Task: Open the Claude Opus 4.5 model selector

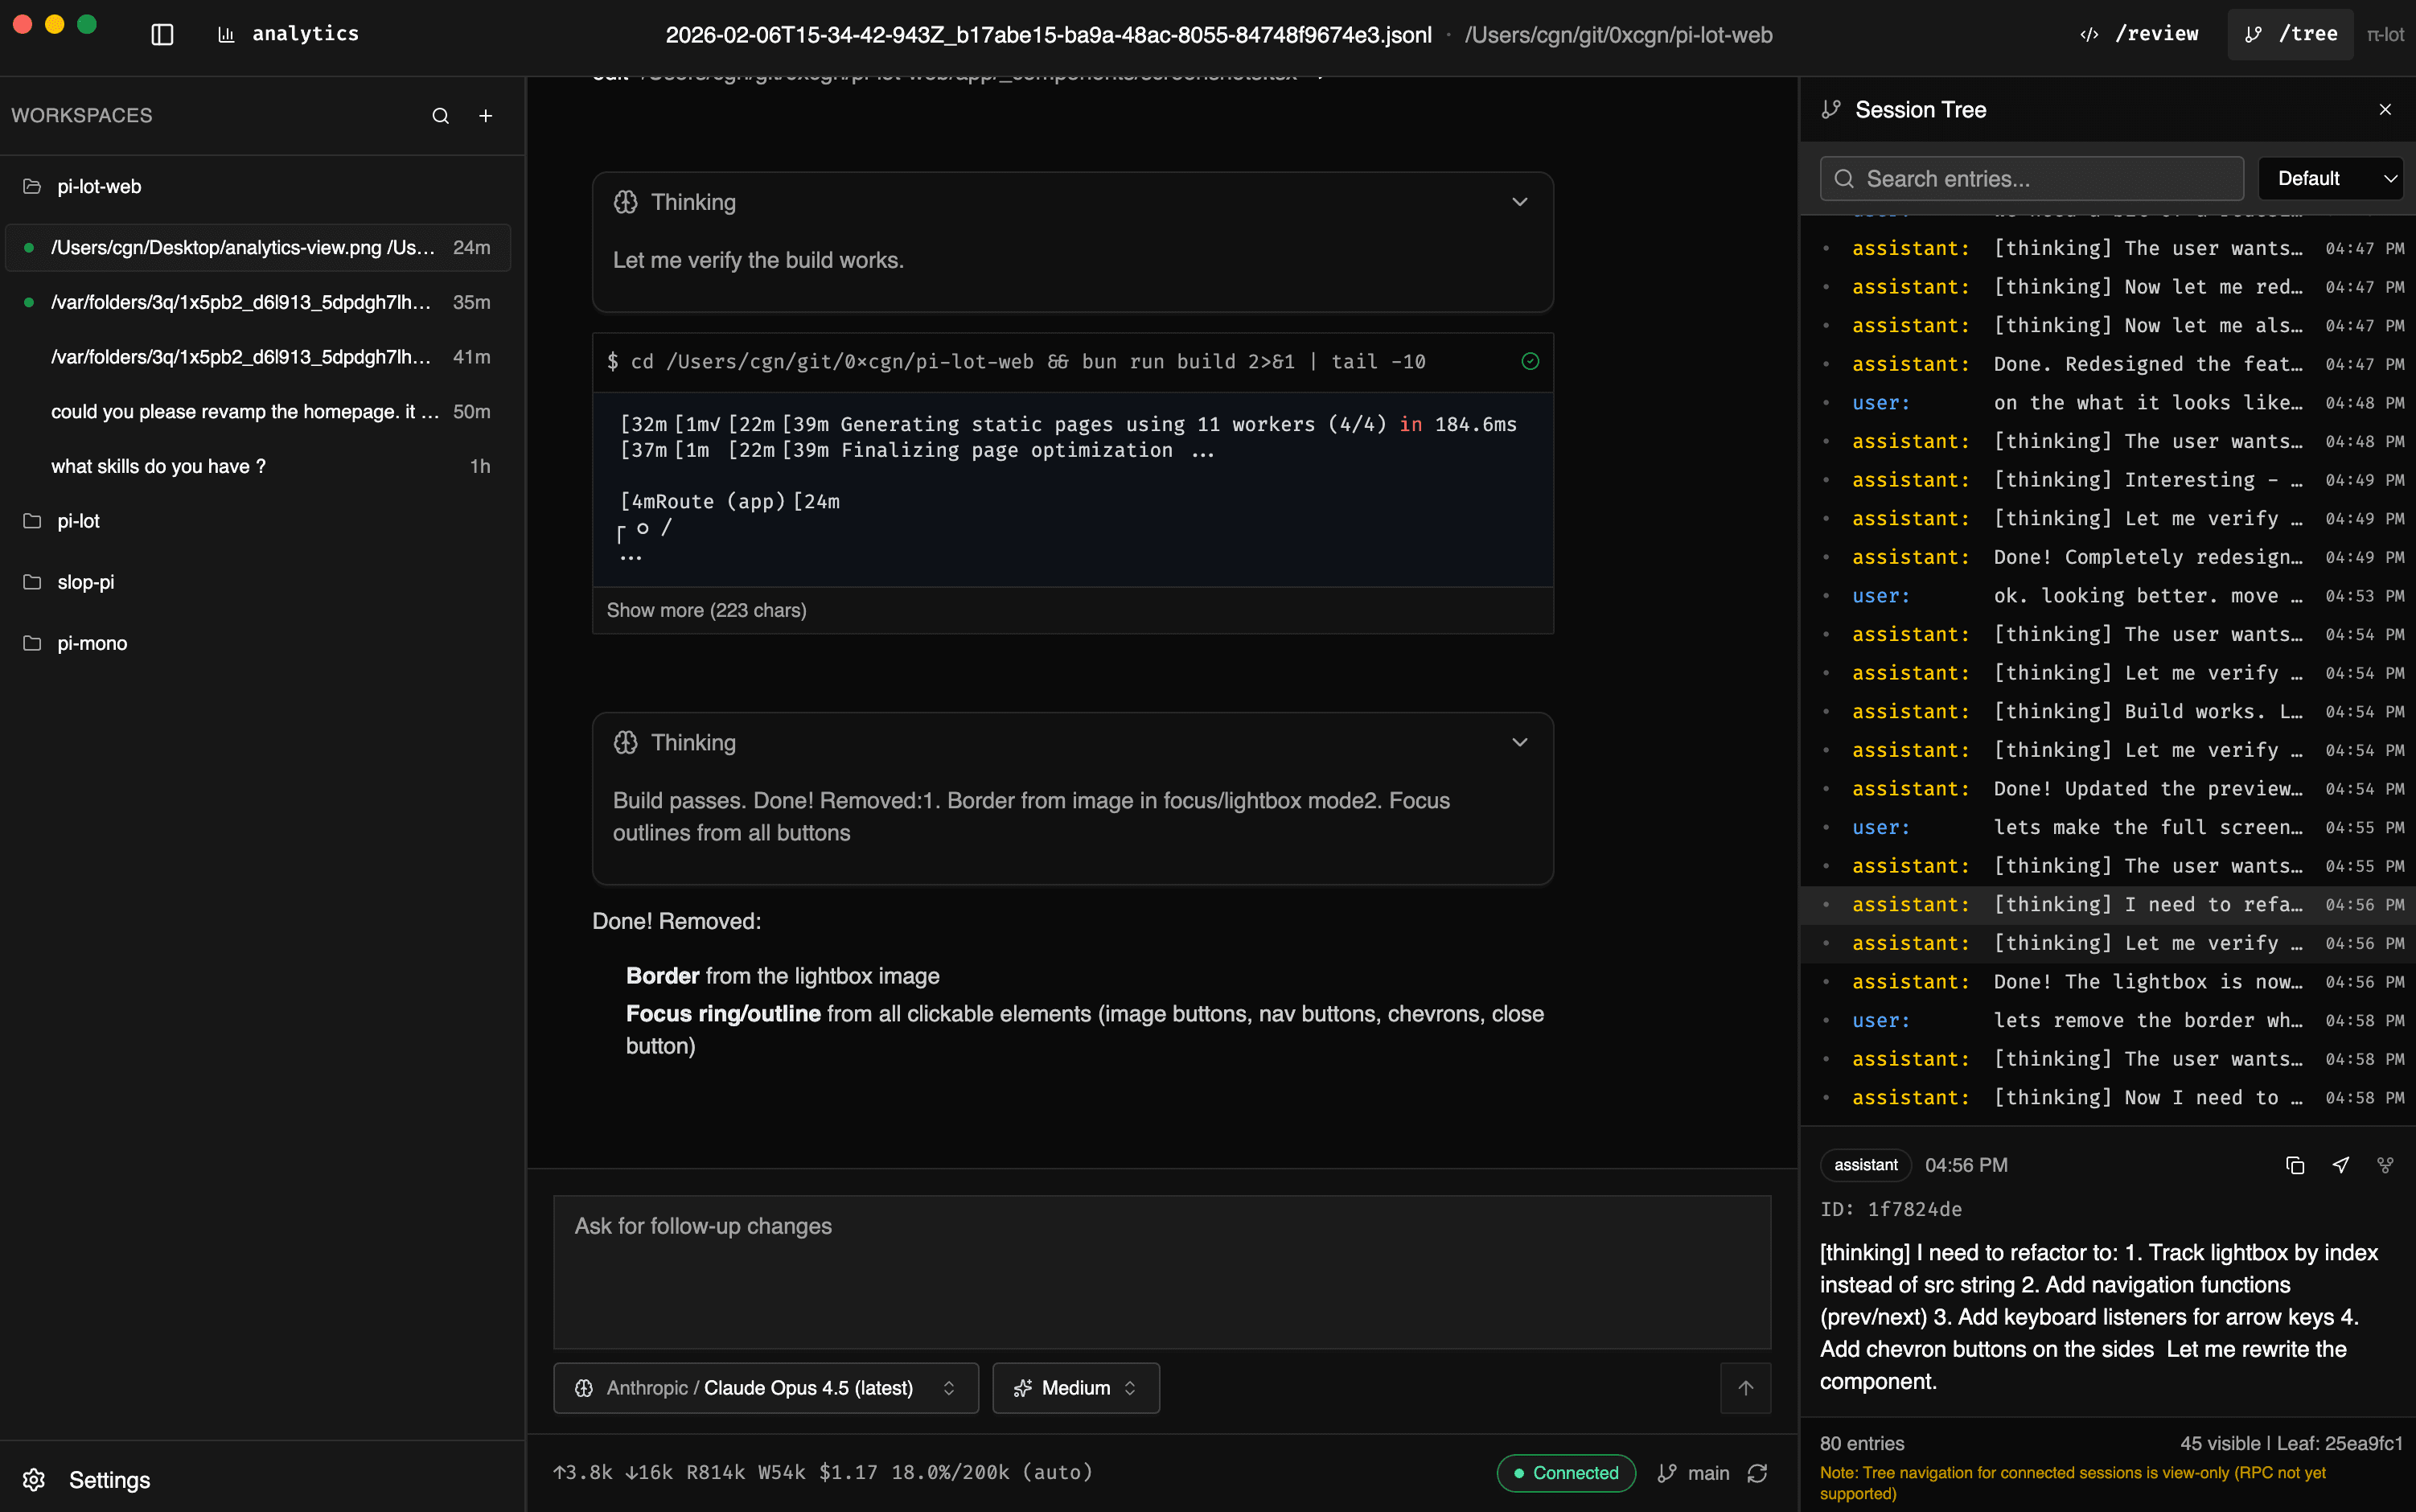Action: (765, 1388)
